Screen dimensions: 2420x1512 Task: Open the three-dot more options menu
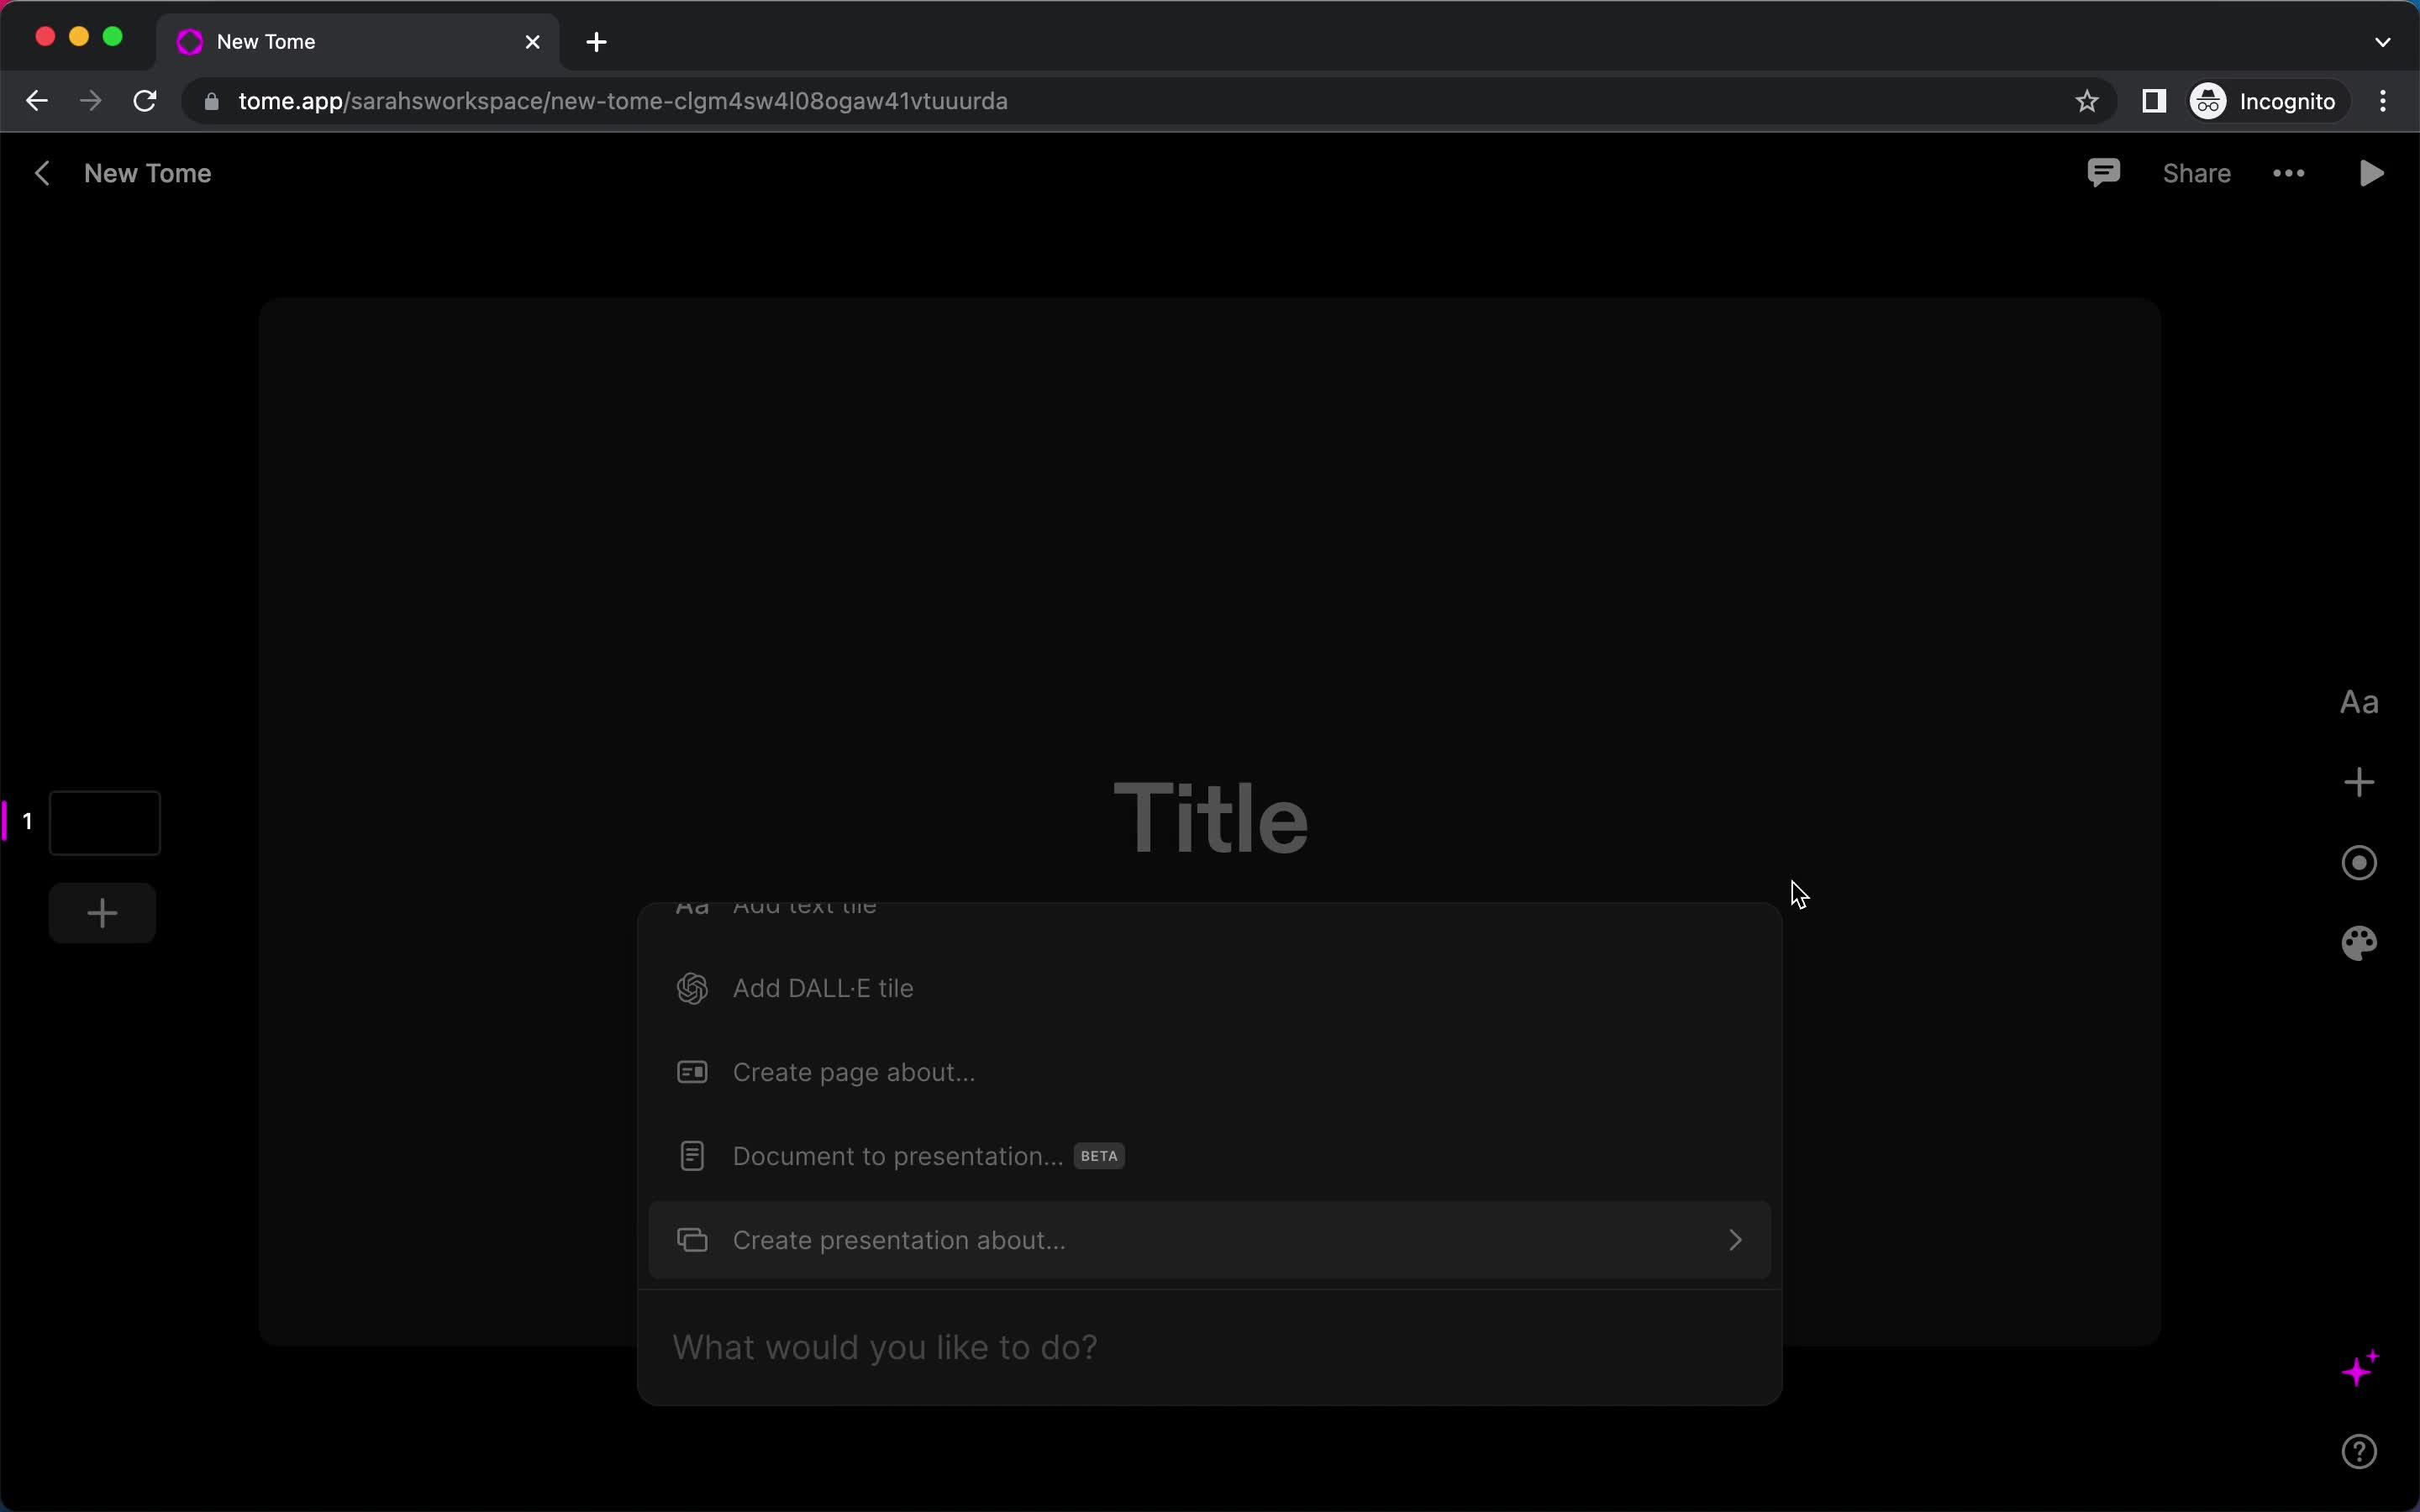click(2289, 173)
